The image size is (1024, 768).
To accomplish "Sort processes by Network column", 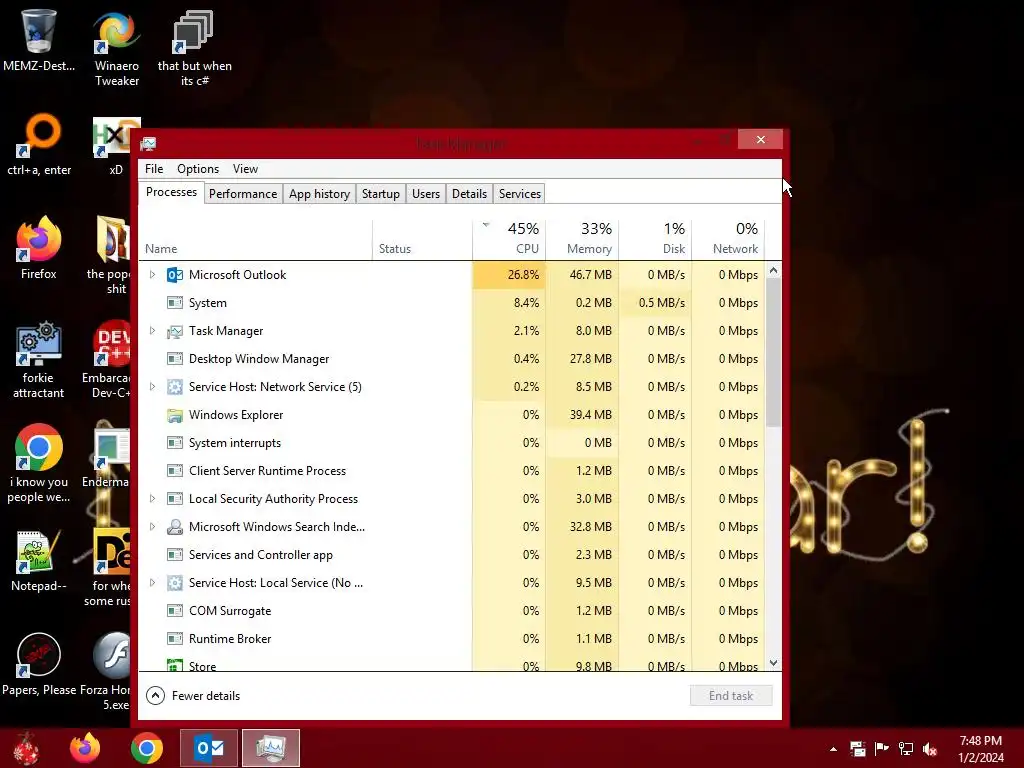I will [x=728, y=239].
